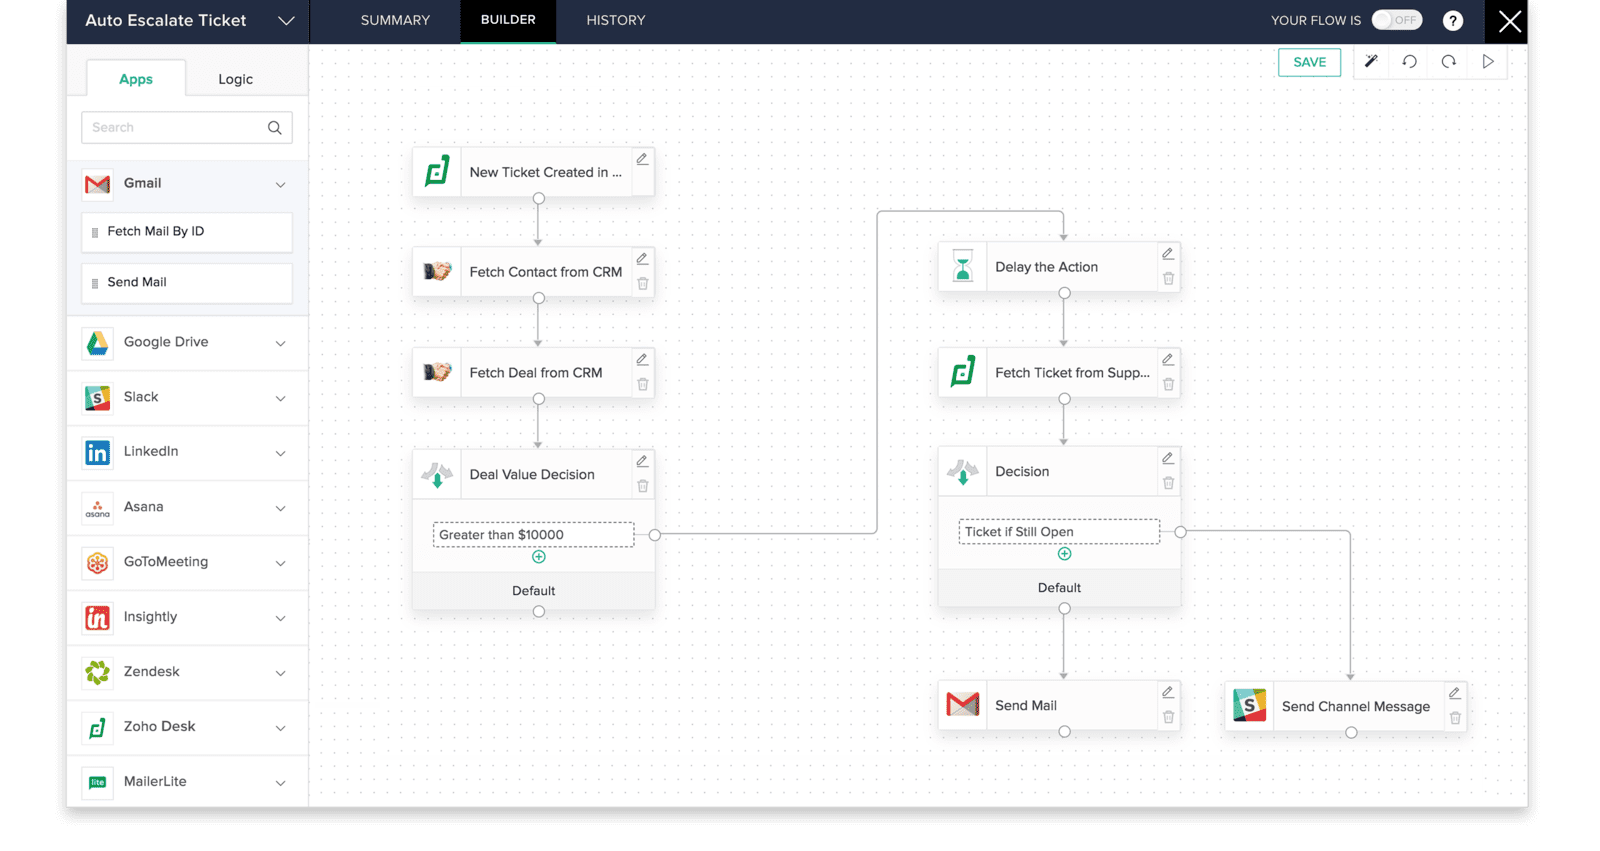This screenshot has height=851, width=1600.
Task: Edit the right-hand Decision node
Action: coord(1168,458)
